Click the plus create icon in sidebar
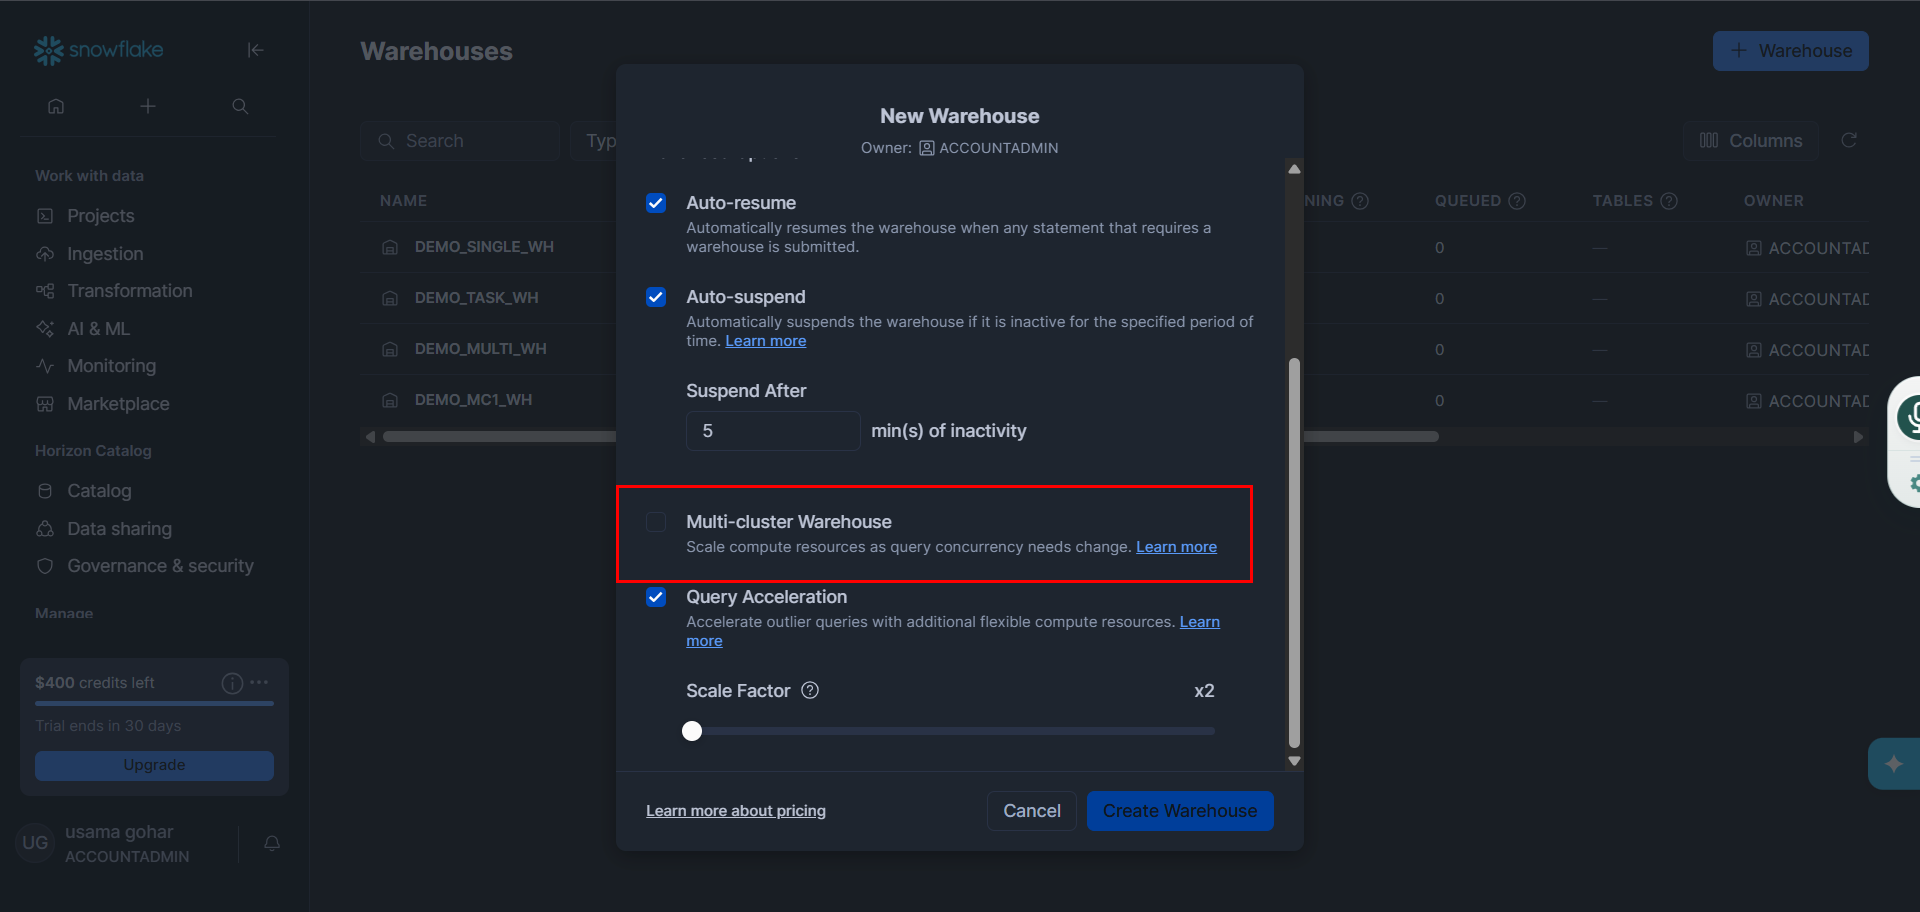Screen dimensions: 1920x912 coord(148,106)
